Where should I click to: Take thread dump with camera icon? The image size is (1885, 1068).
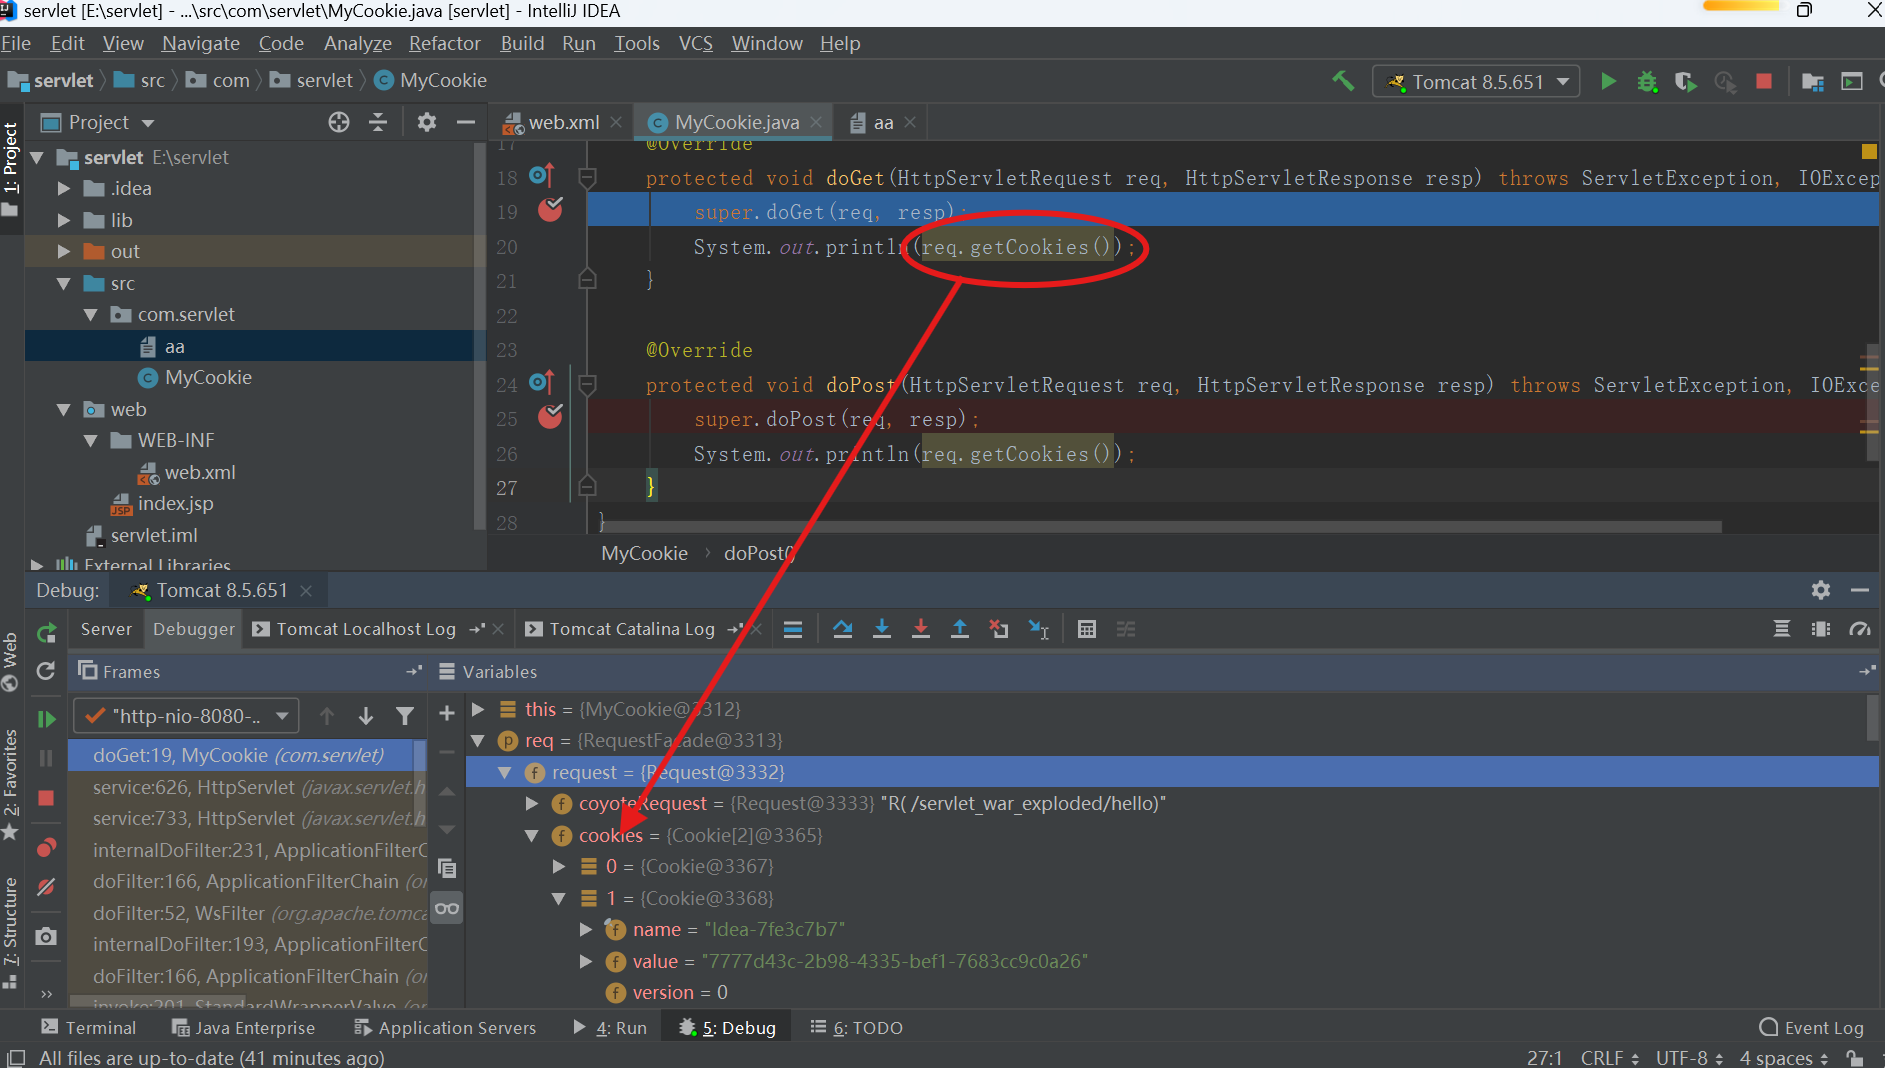[46, 937]
